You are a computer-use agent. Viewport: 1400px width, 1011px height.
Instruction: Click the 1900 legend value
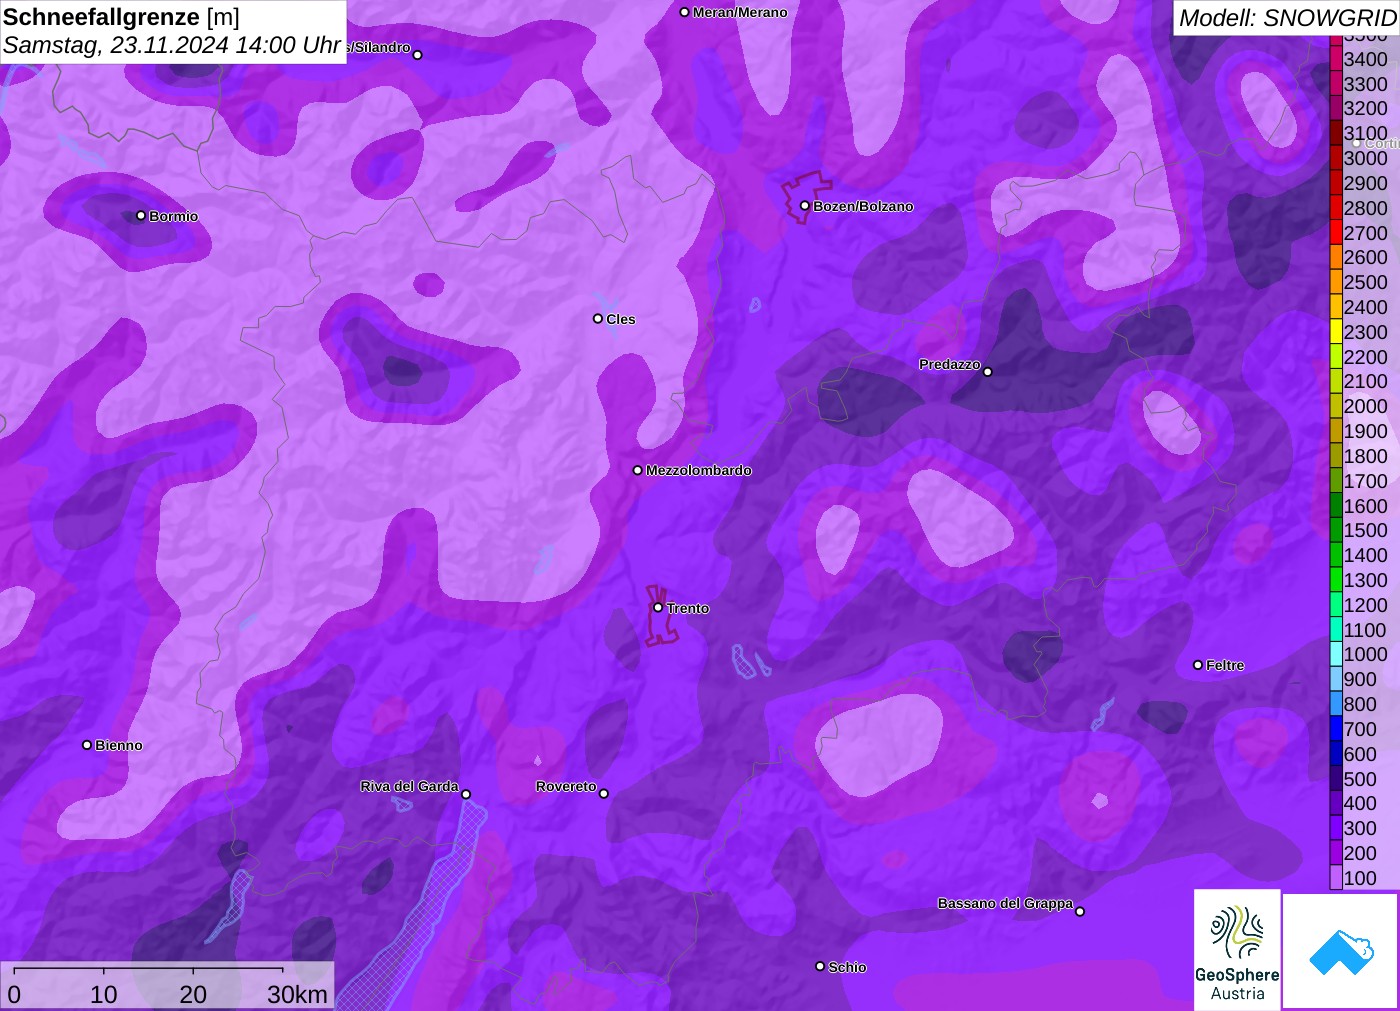pos(1365,431)
